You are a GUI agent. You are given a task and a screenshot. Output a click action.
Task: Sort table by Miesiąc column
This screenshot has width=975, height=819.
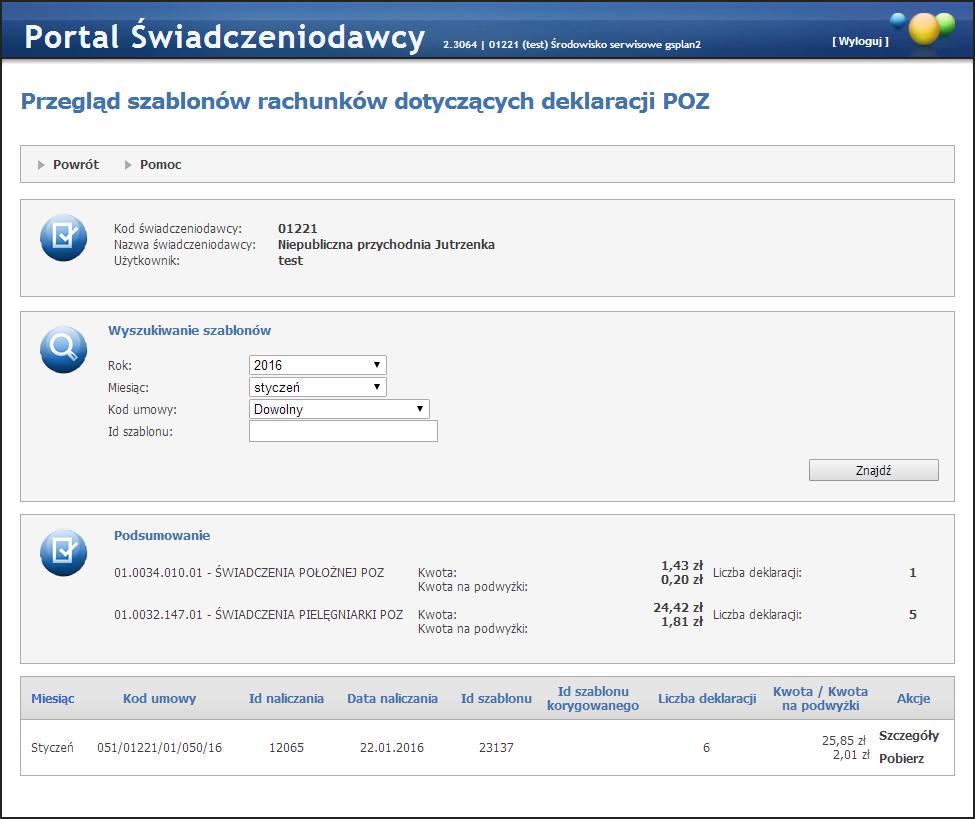click(53, 698)
